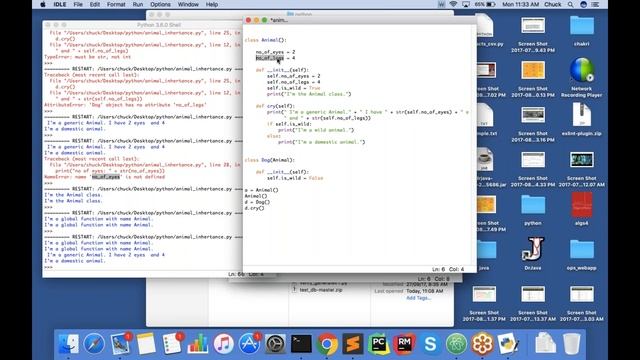The width and height of the screenshot is (640, 360).
Task: Click the AirPlay display icon in menu bar
Action: 466,4
